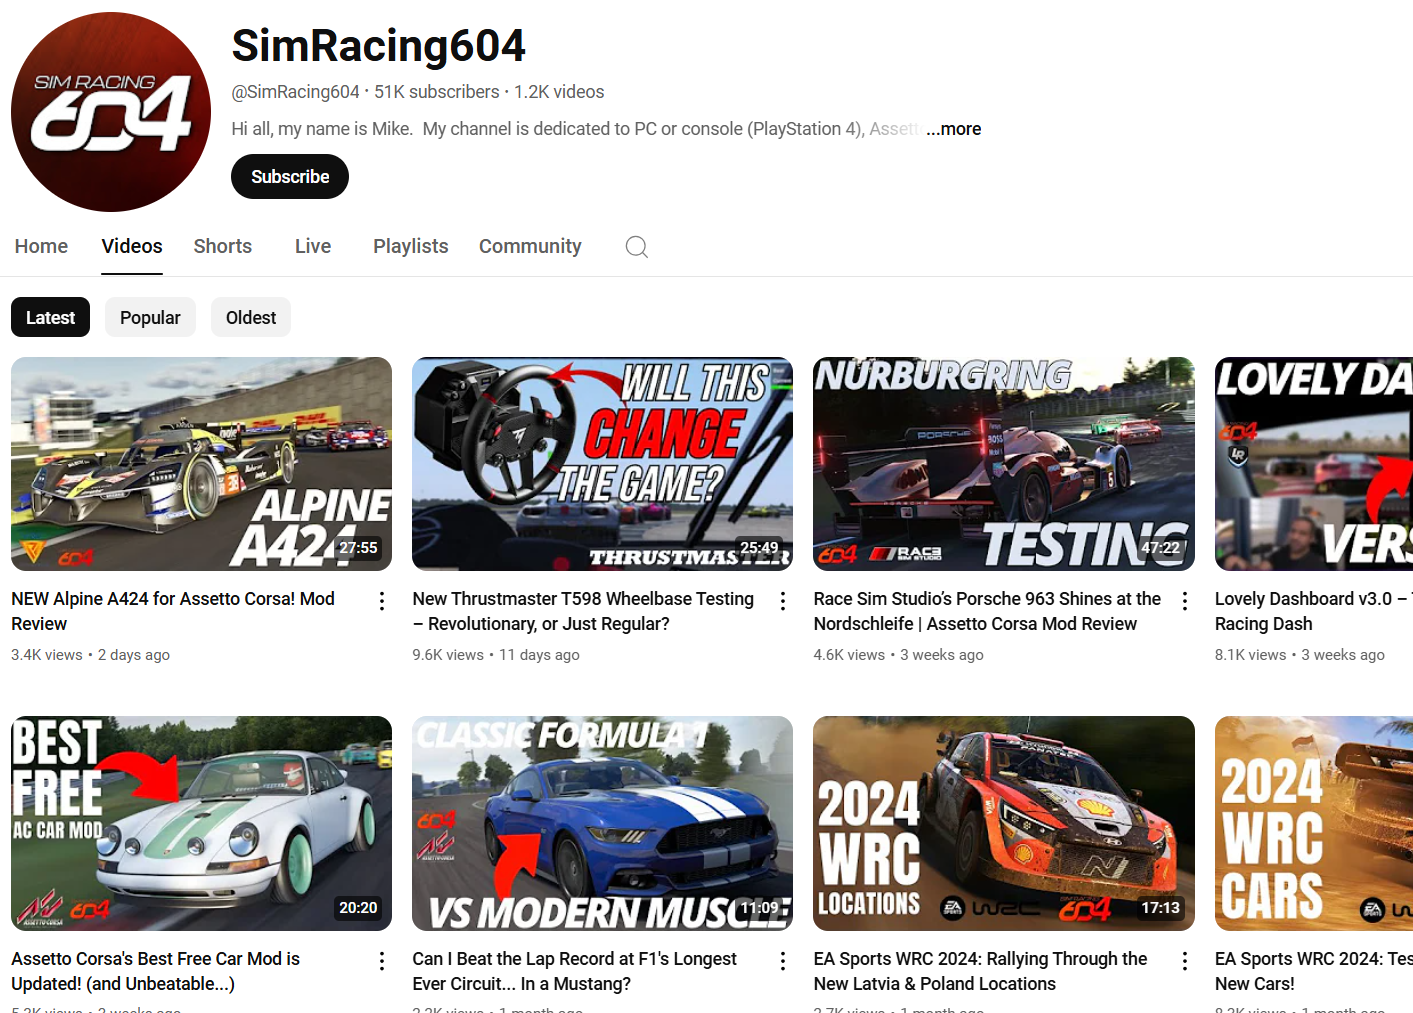
Task: Play the 2024 WRC Locations thumbnail
Action: pos(1004,823)
